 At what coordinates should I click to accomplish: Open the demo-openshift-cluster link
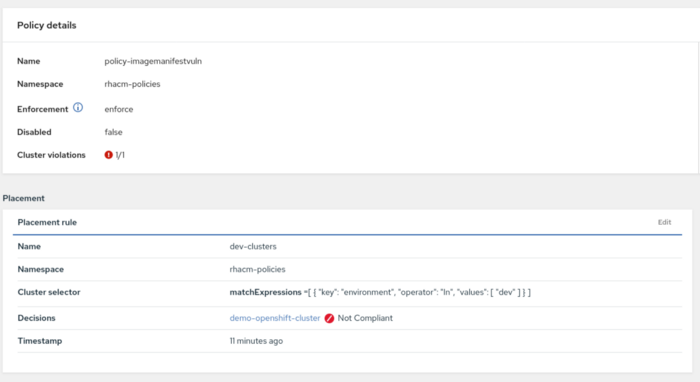275,318
